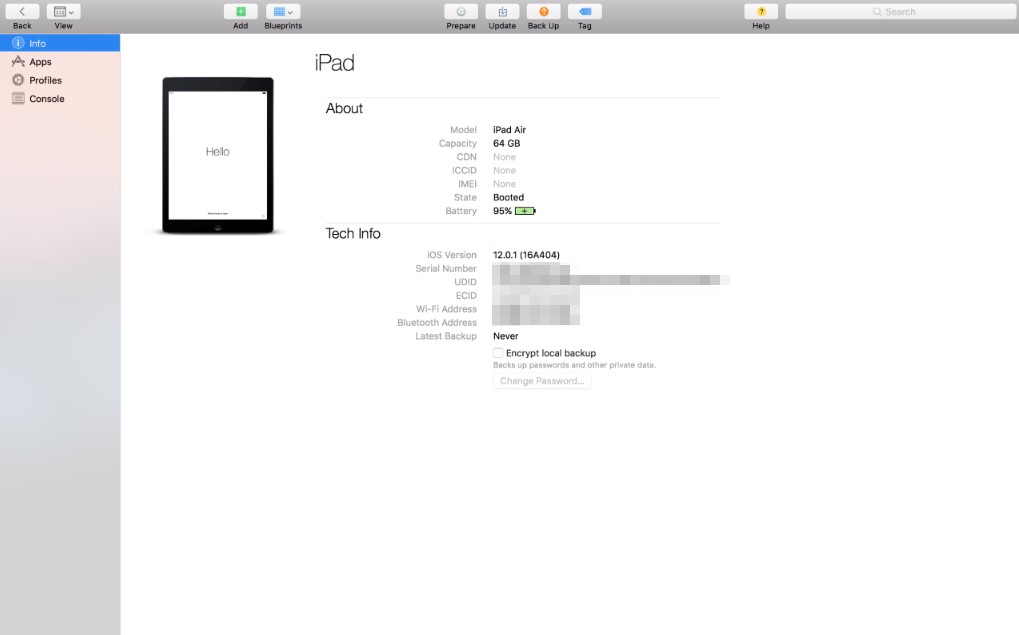Screen dimensions: 1019x635
Task: Click the Back arrow button
Action: pos(22,11)
